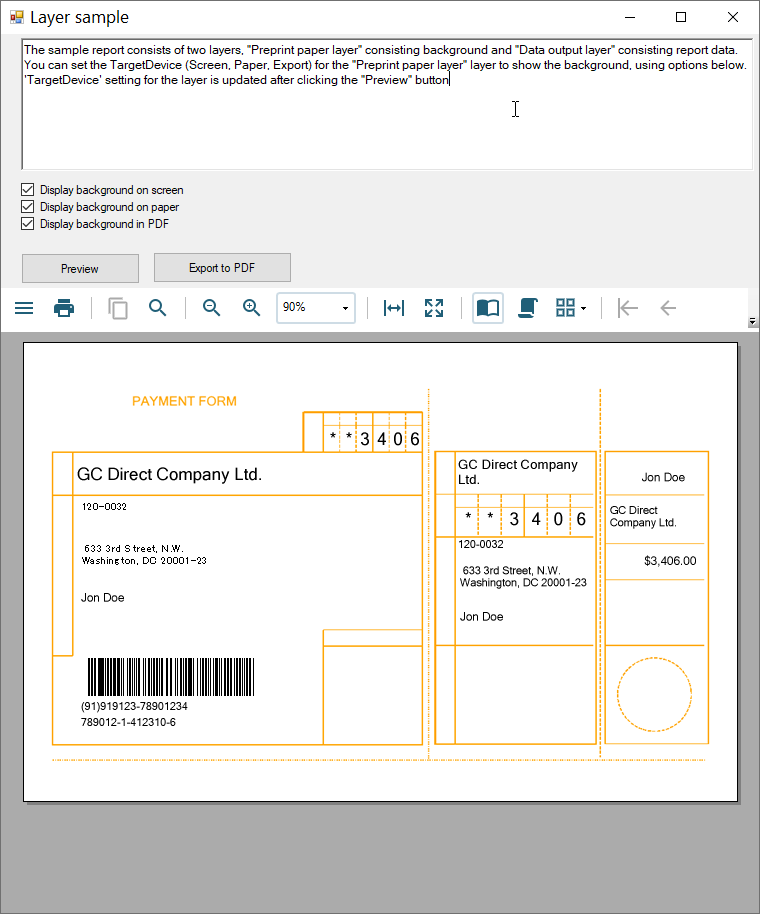Click the Zoom in magnifier

[251, 308]
